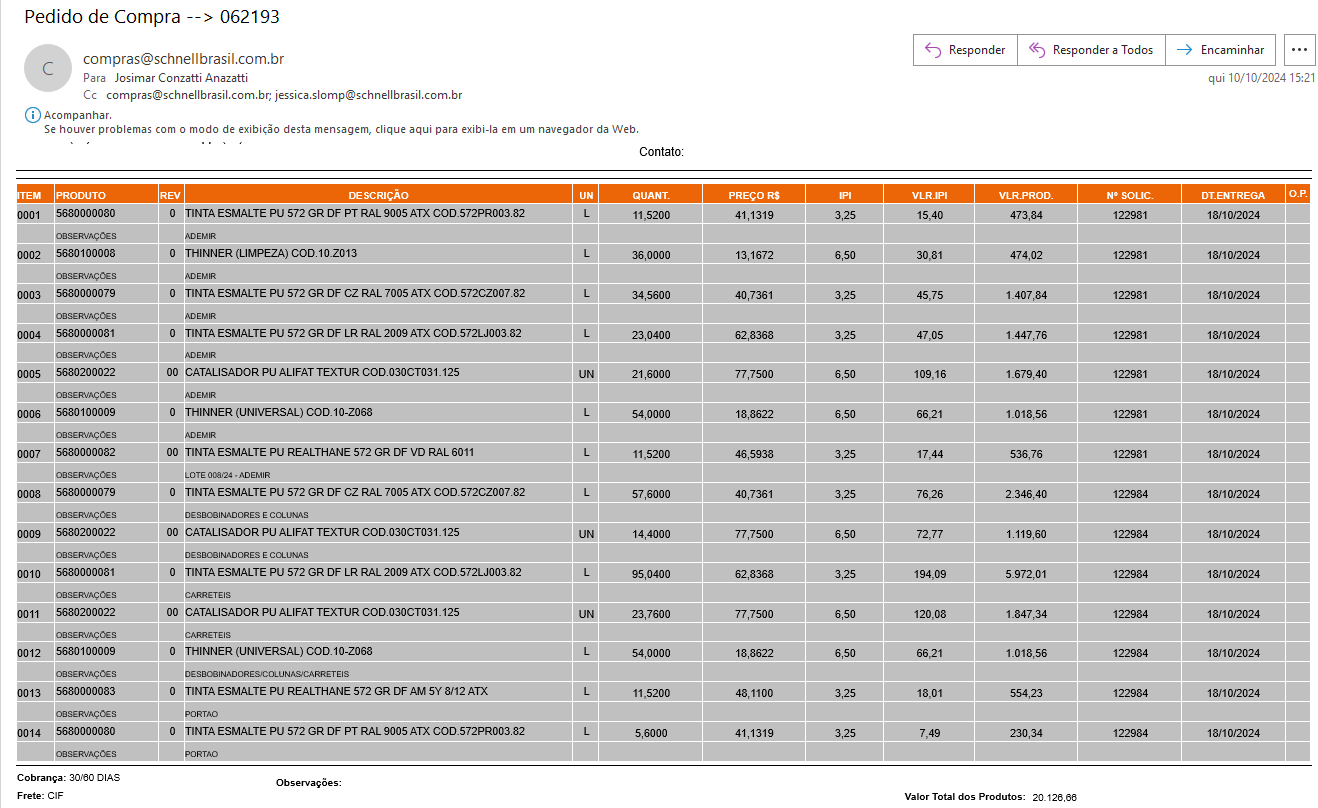The image size is (1318, 808).
Task: Click the DESCRIÇÃO column header
Action: coord(378,195)
